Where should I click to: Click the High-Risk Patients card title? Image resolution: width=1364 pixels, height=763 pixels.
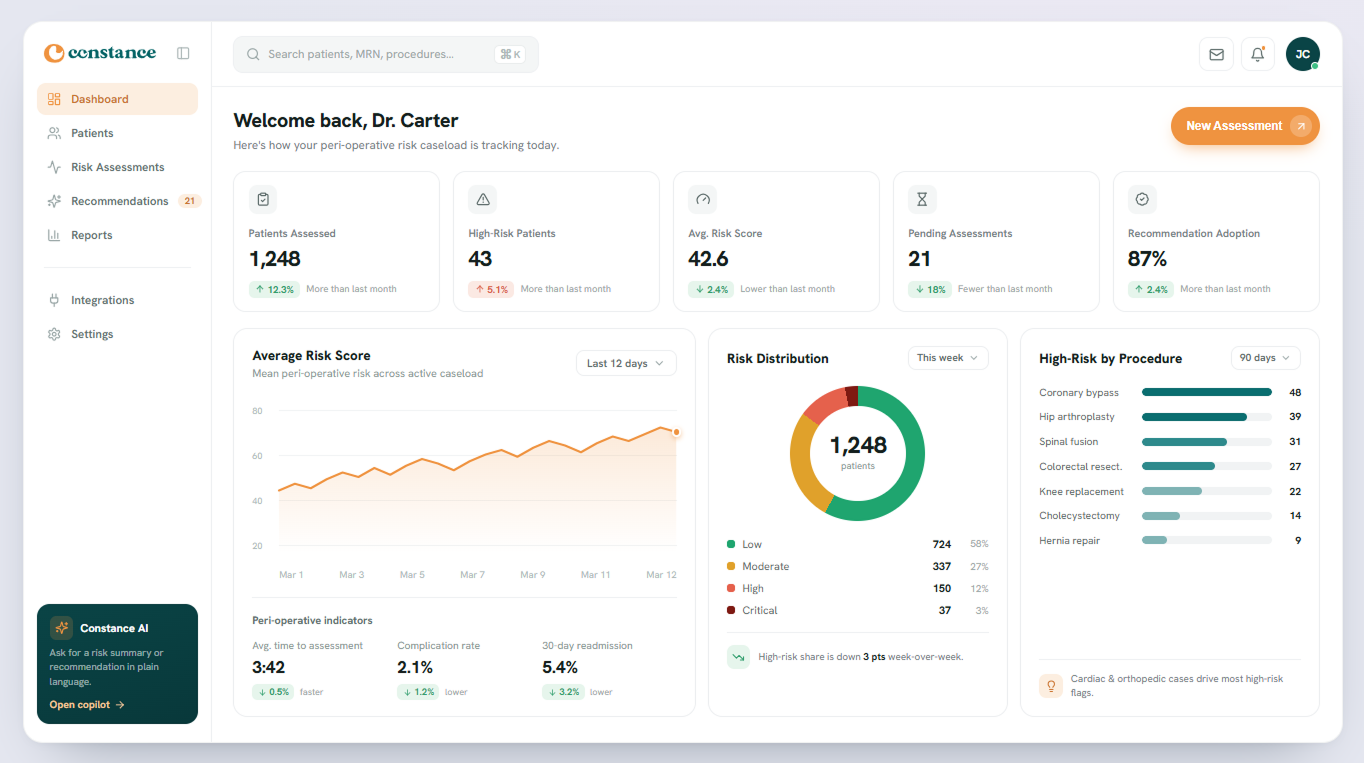click(512, 233)
